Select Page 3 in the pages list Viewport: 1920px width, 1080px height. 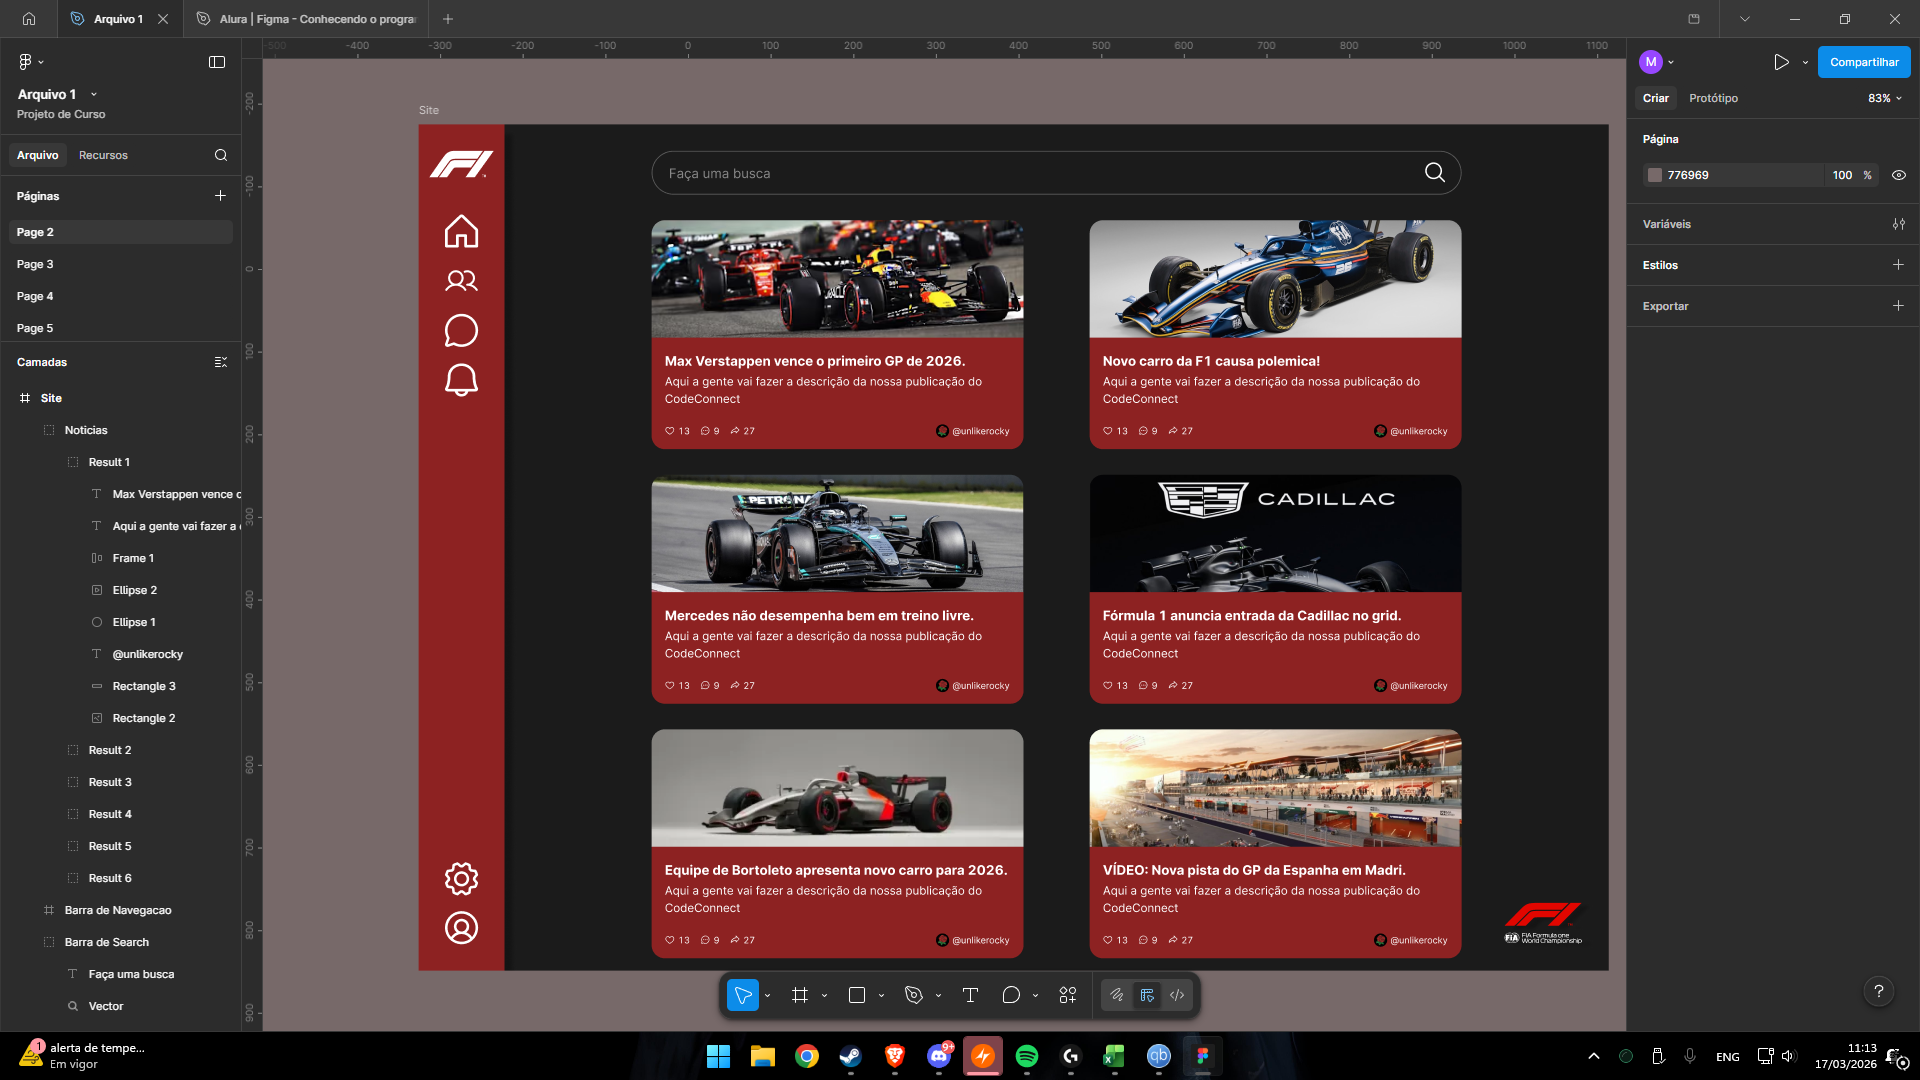(34, 264)
